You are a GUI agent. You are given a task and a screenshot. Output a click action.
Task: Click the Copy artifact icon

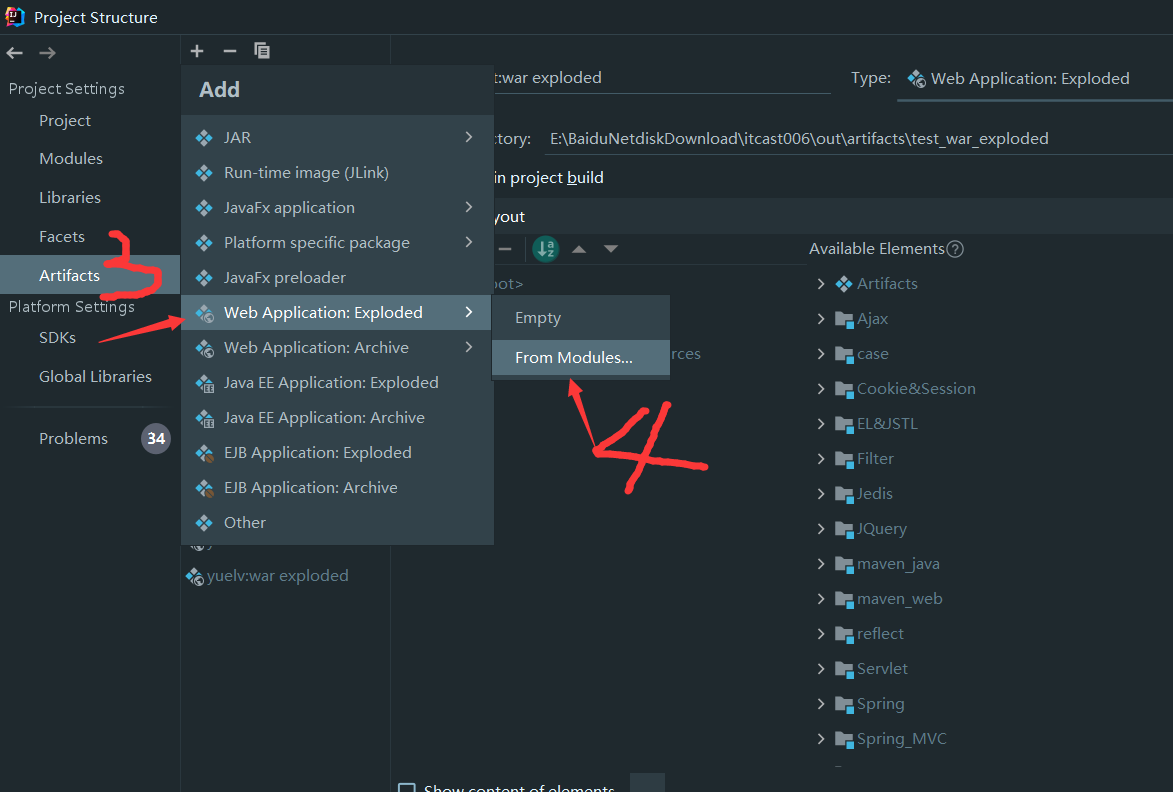pos(262,51)
